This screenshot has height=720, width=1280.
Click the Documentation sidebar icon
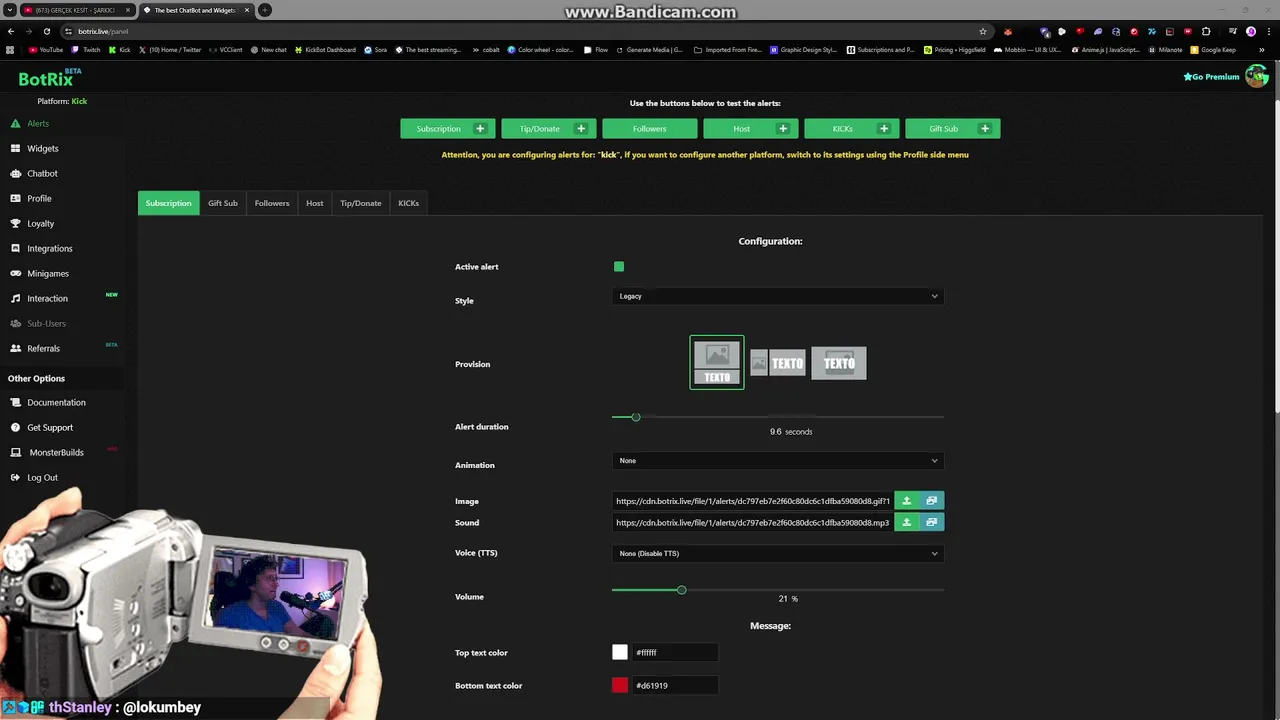(x=16, y=402)
